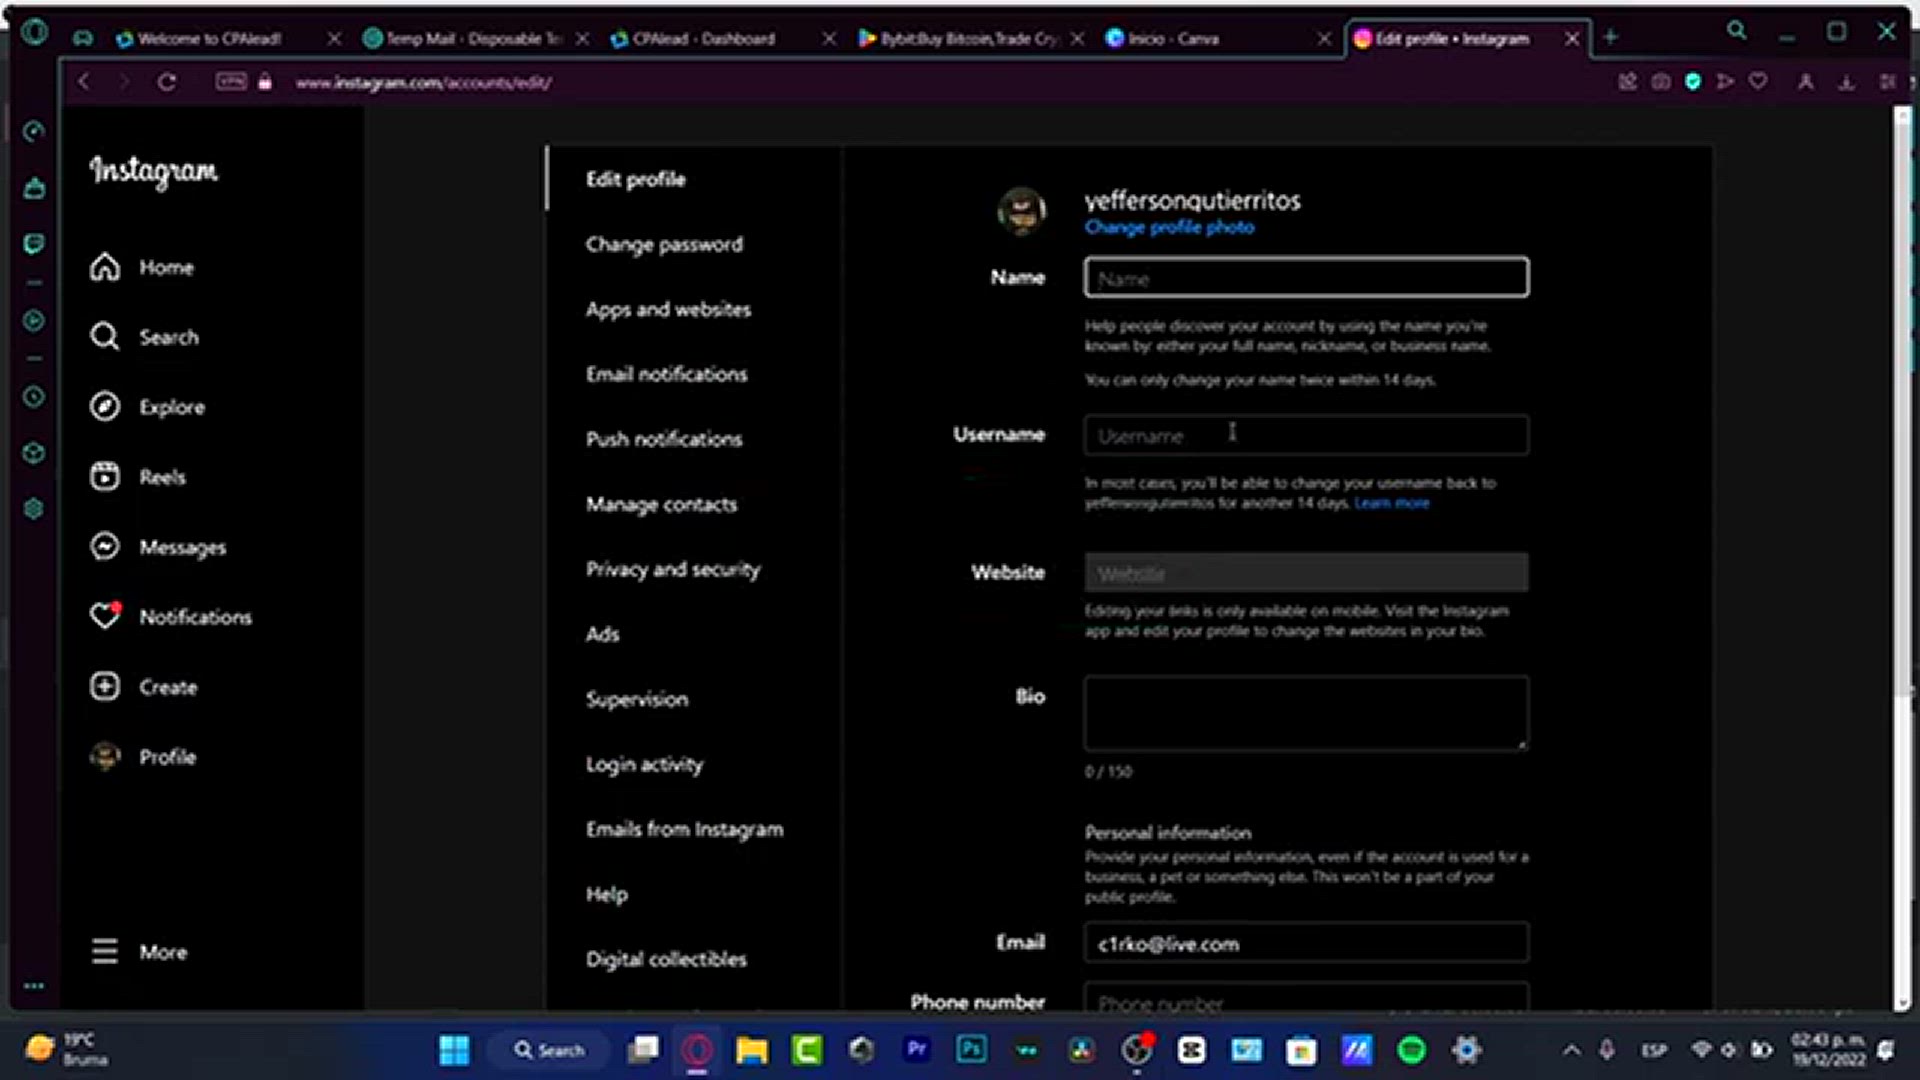Focus the Username input field
The image size is (1920, 1080).
(1306, 435)
